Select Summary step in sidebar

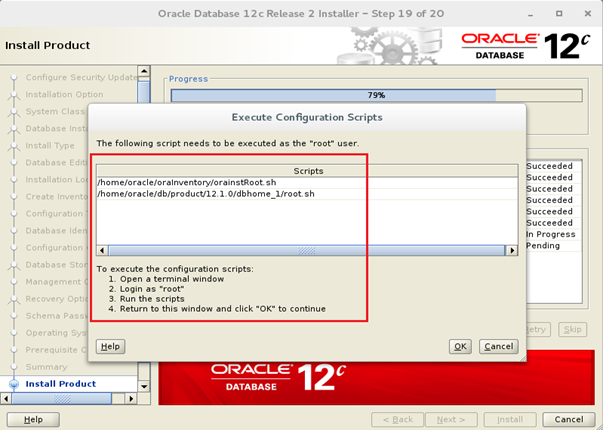[46, 367]
